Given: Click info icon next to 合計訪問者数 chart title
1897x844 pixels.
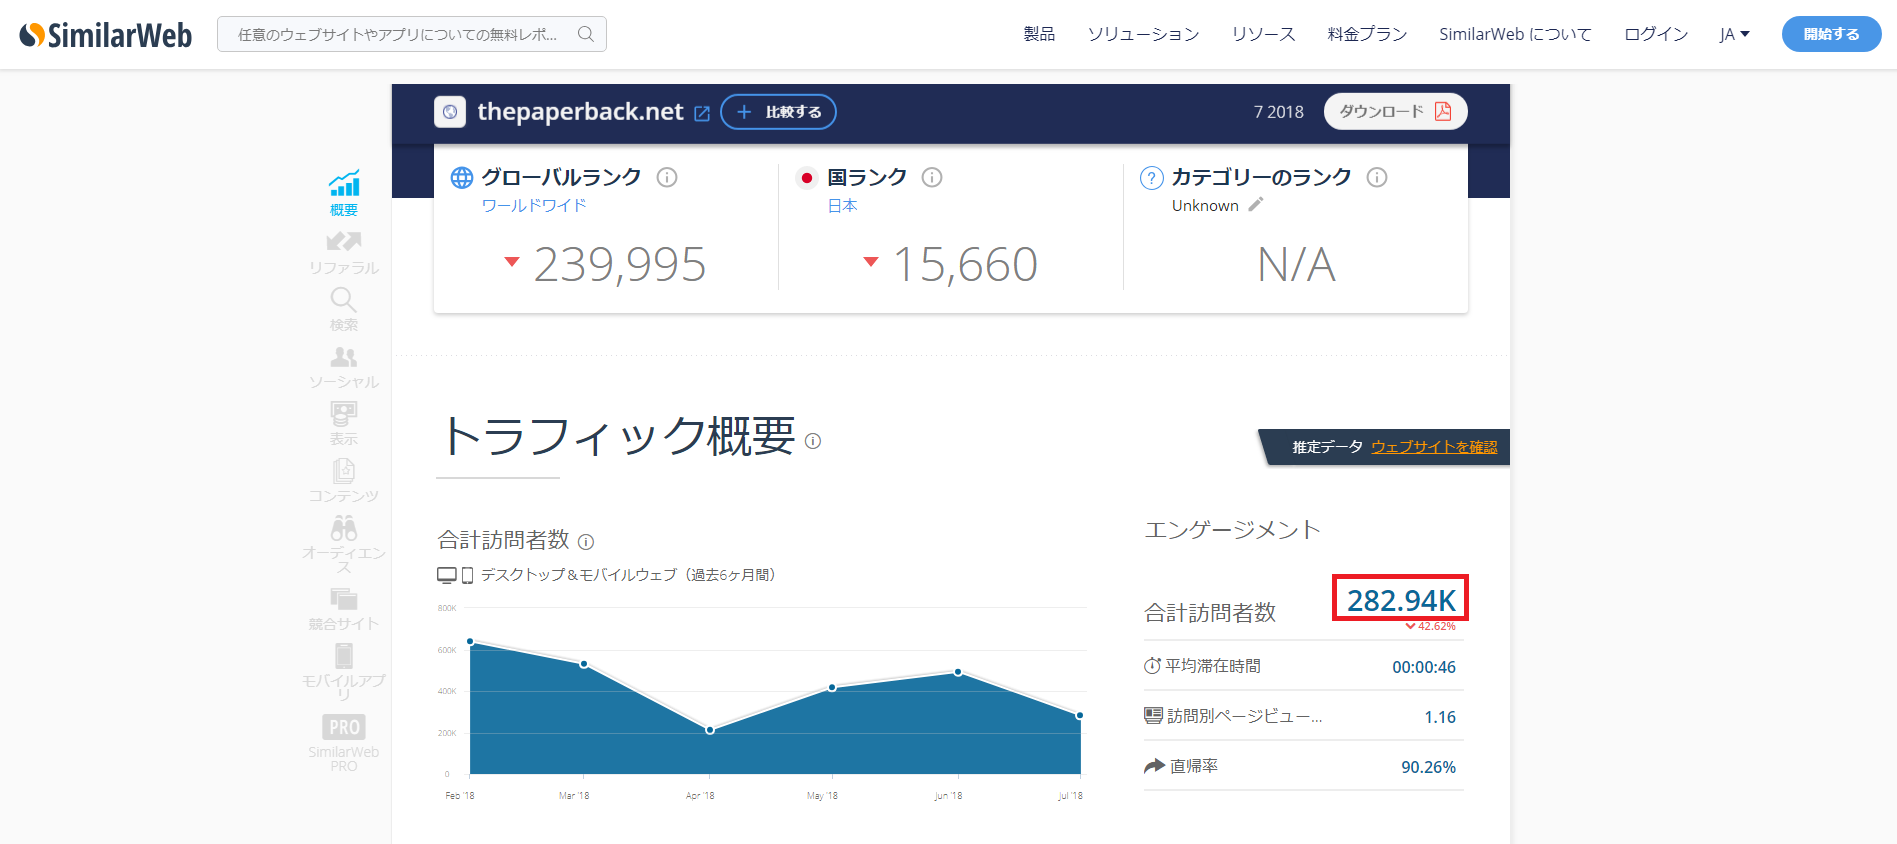Looking at the screenshot, I should [x=586, y=542].
